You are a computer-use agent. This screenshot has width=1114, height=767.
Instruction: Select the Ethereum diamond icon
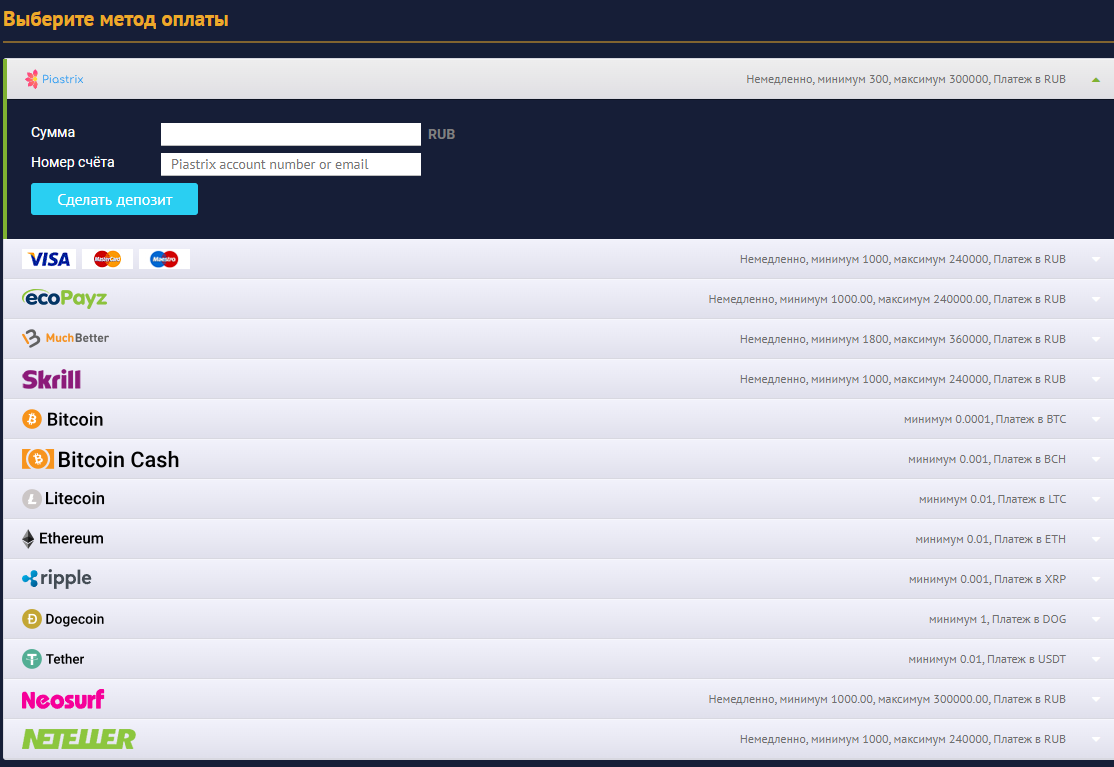[x=28, y=539]
